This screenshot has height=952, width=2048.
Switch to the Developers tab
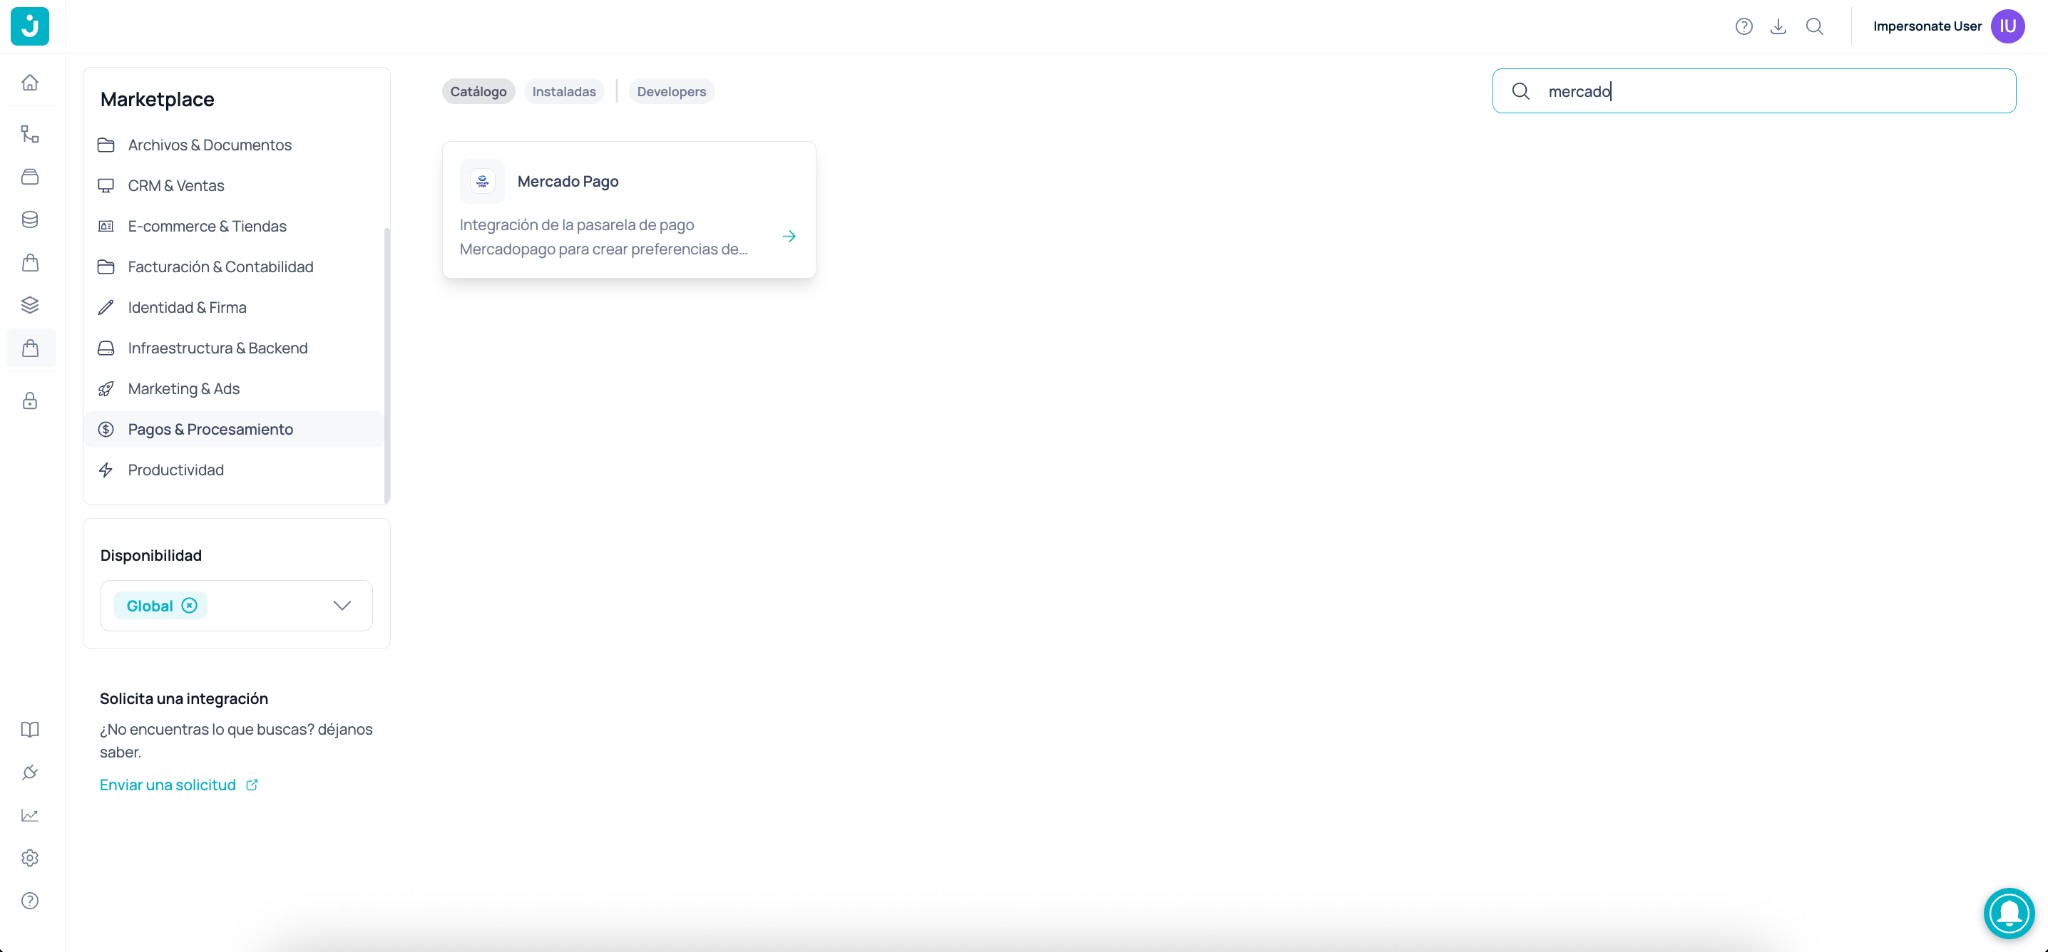click(x=671, y=91)
